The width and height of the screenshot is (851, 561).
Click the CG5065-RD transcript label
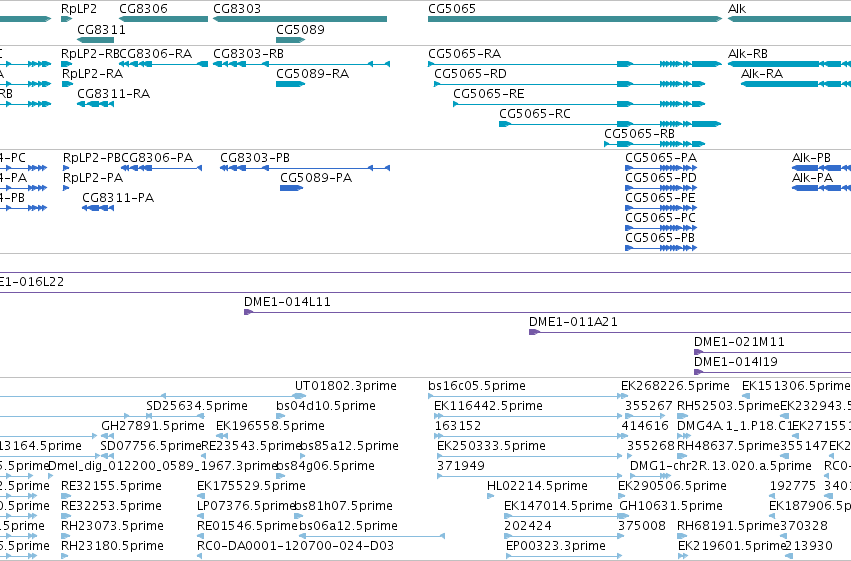coord(470,74)
